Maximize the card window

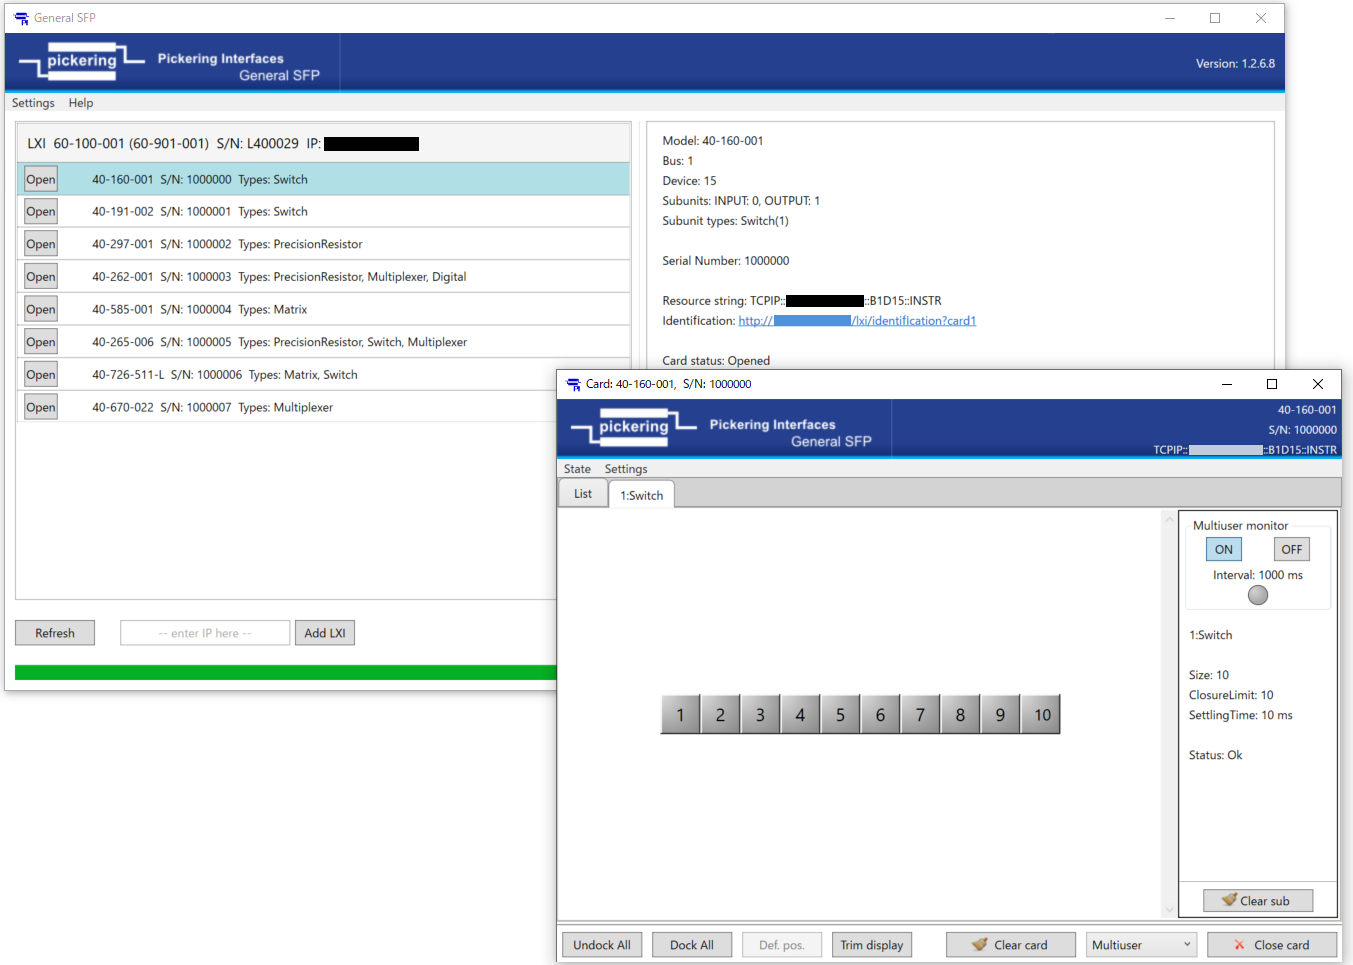[1272, 384]
